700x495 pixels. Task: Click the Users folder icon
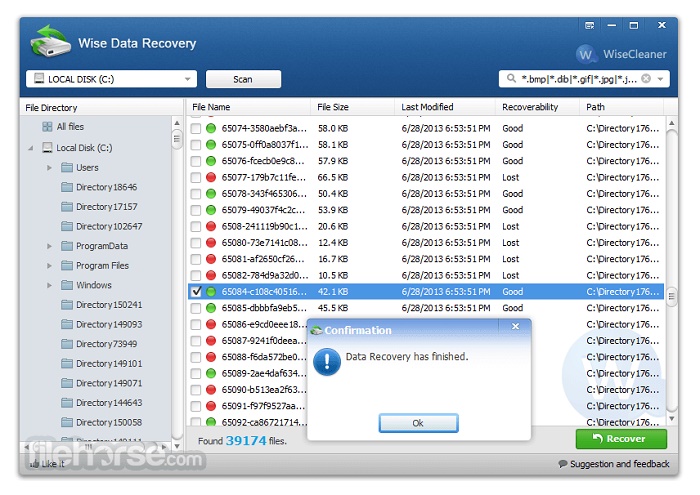coord(67,167)
